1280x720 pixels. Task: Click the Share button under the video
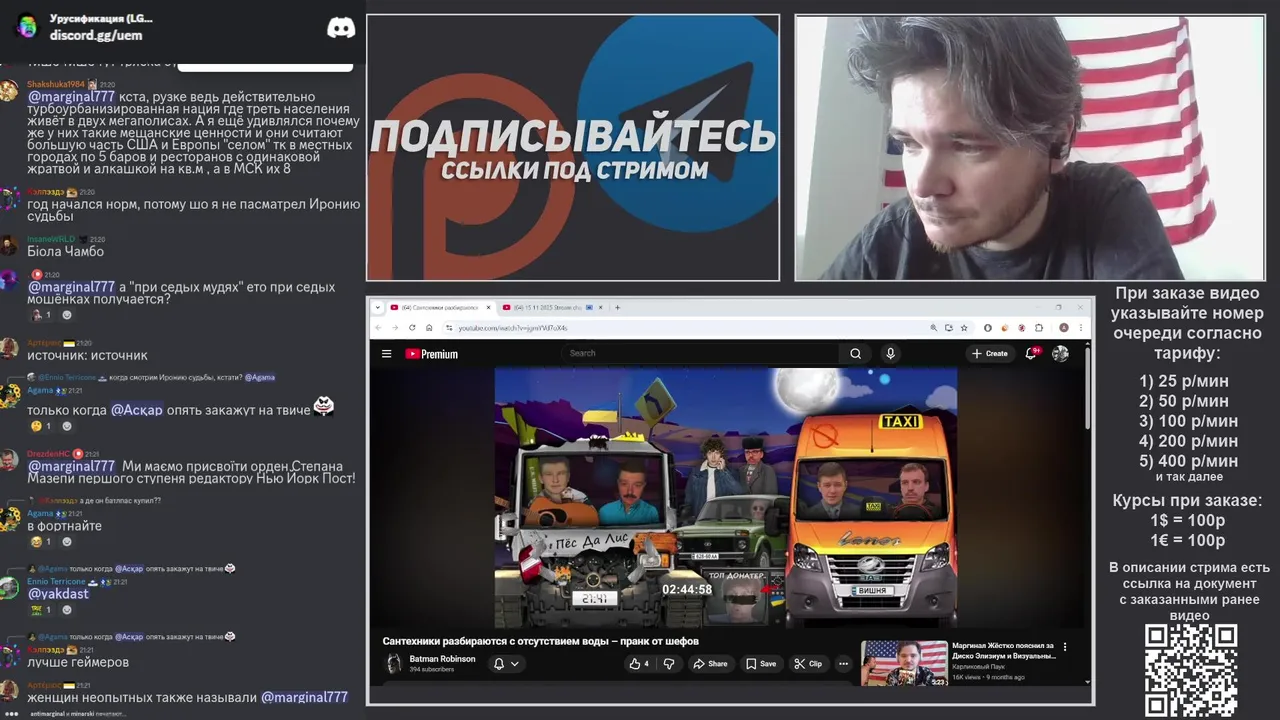click(710, 664)
